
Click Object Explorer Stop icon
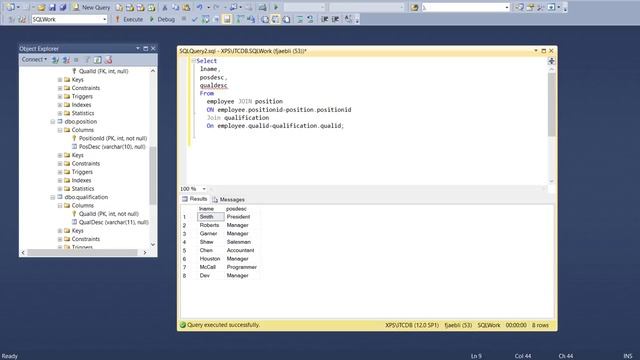[x=76, y=60]
